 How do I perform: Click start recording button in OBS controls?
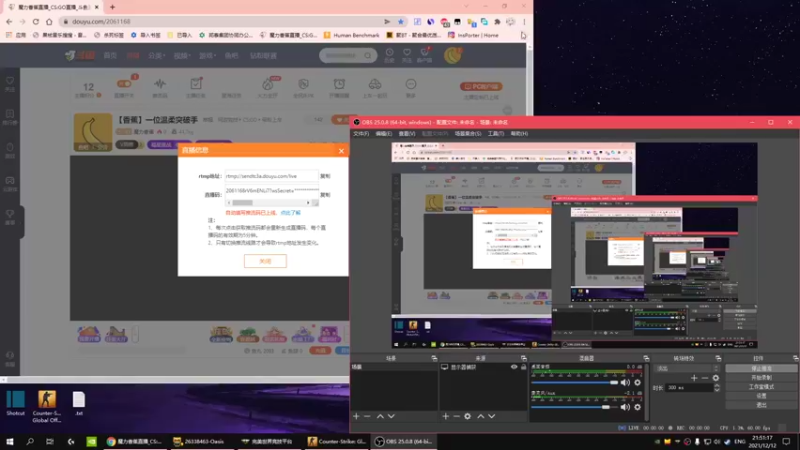[761, 378]
